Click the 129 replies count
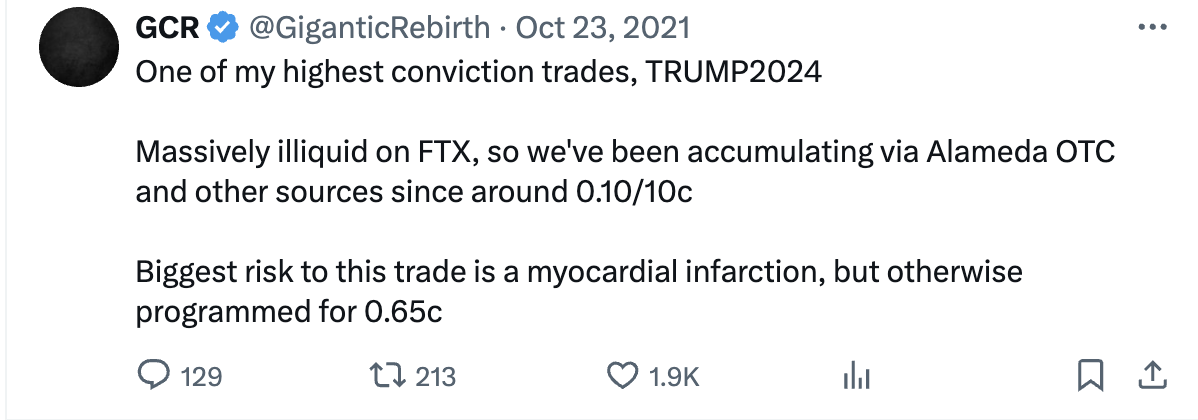Viewport: 1198px width, 420px height. click(x=201, y=376)
